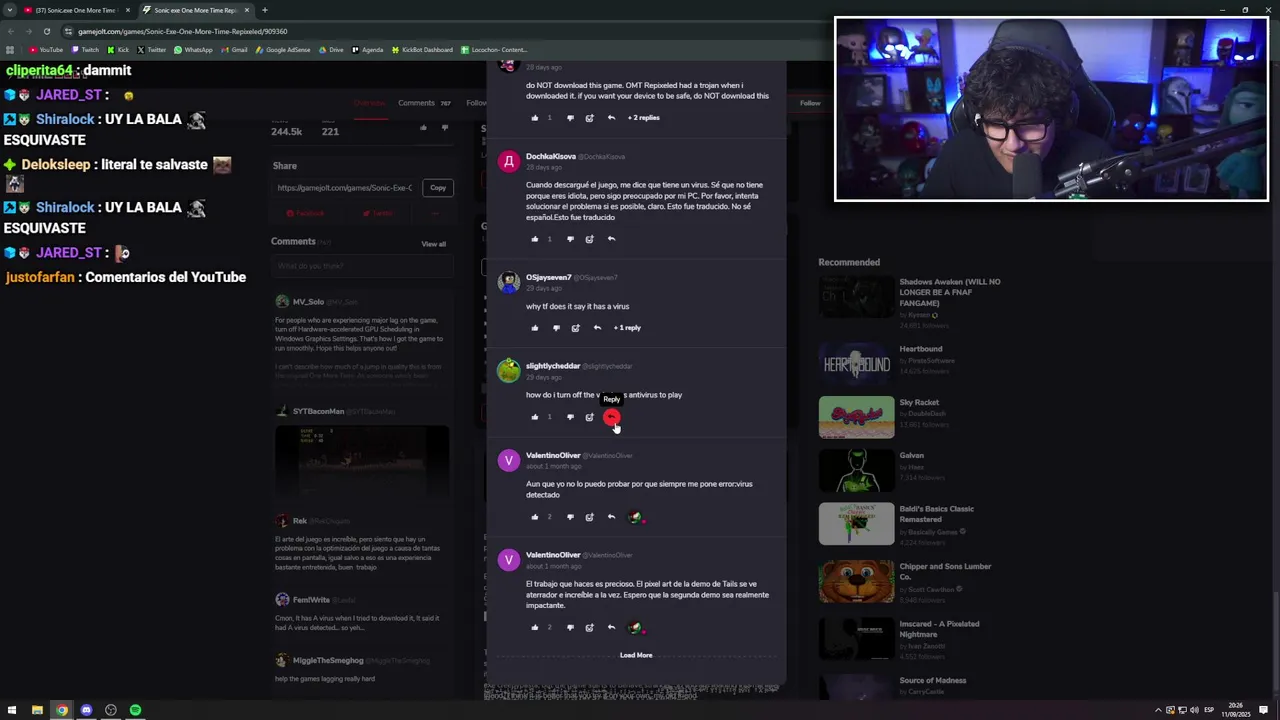The height and width of the screenshot is (720, 1280).
Task: Reply to the 'pixel art' ValentinoOliver comment
Action: 611,628
